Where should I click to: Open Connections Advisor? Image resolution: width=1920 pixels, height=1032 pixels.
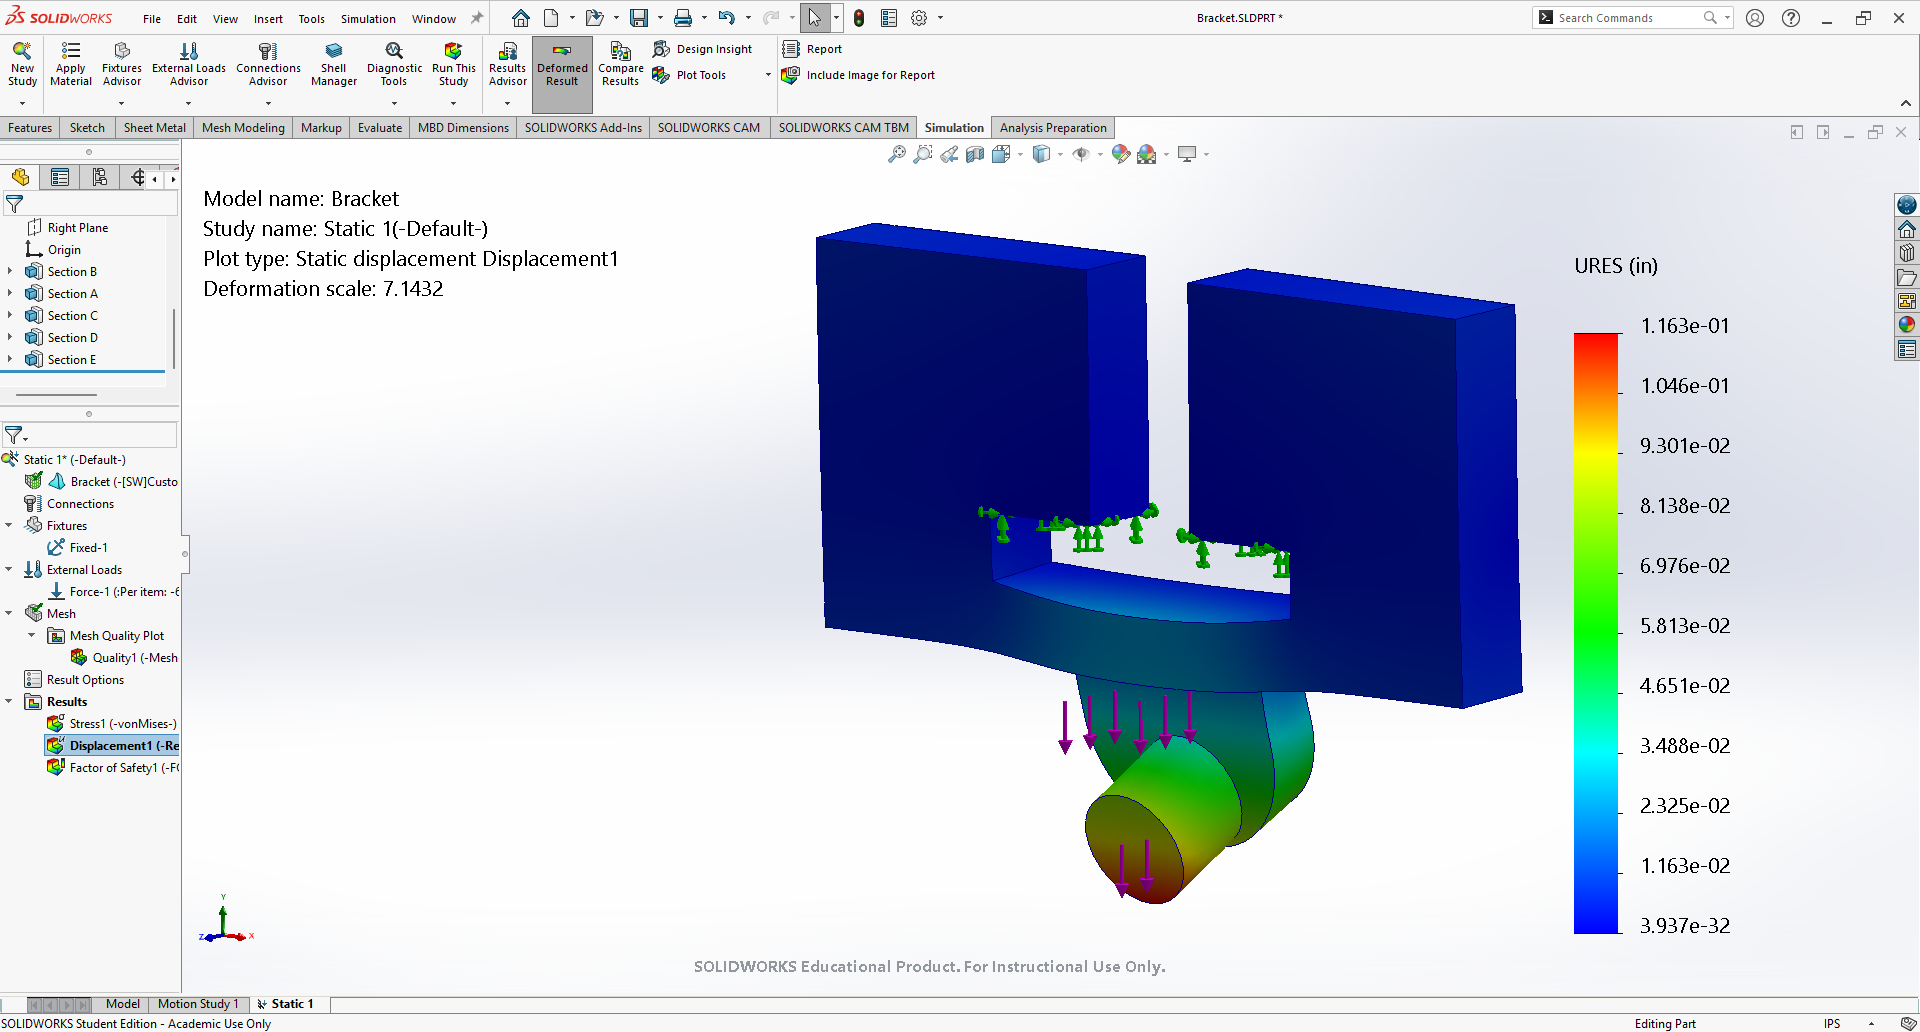point(268,64)
